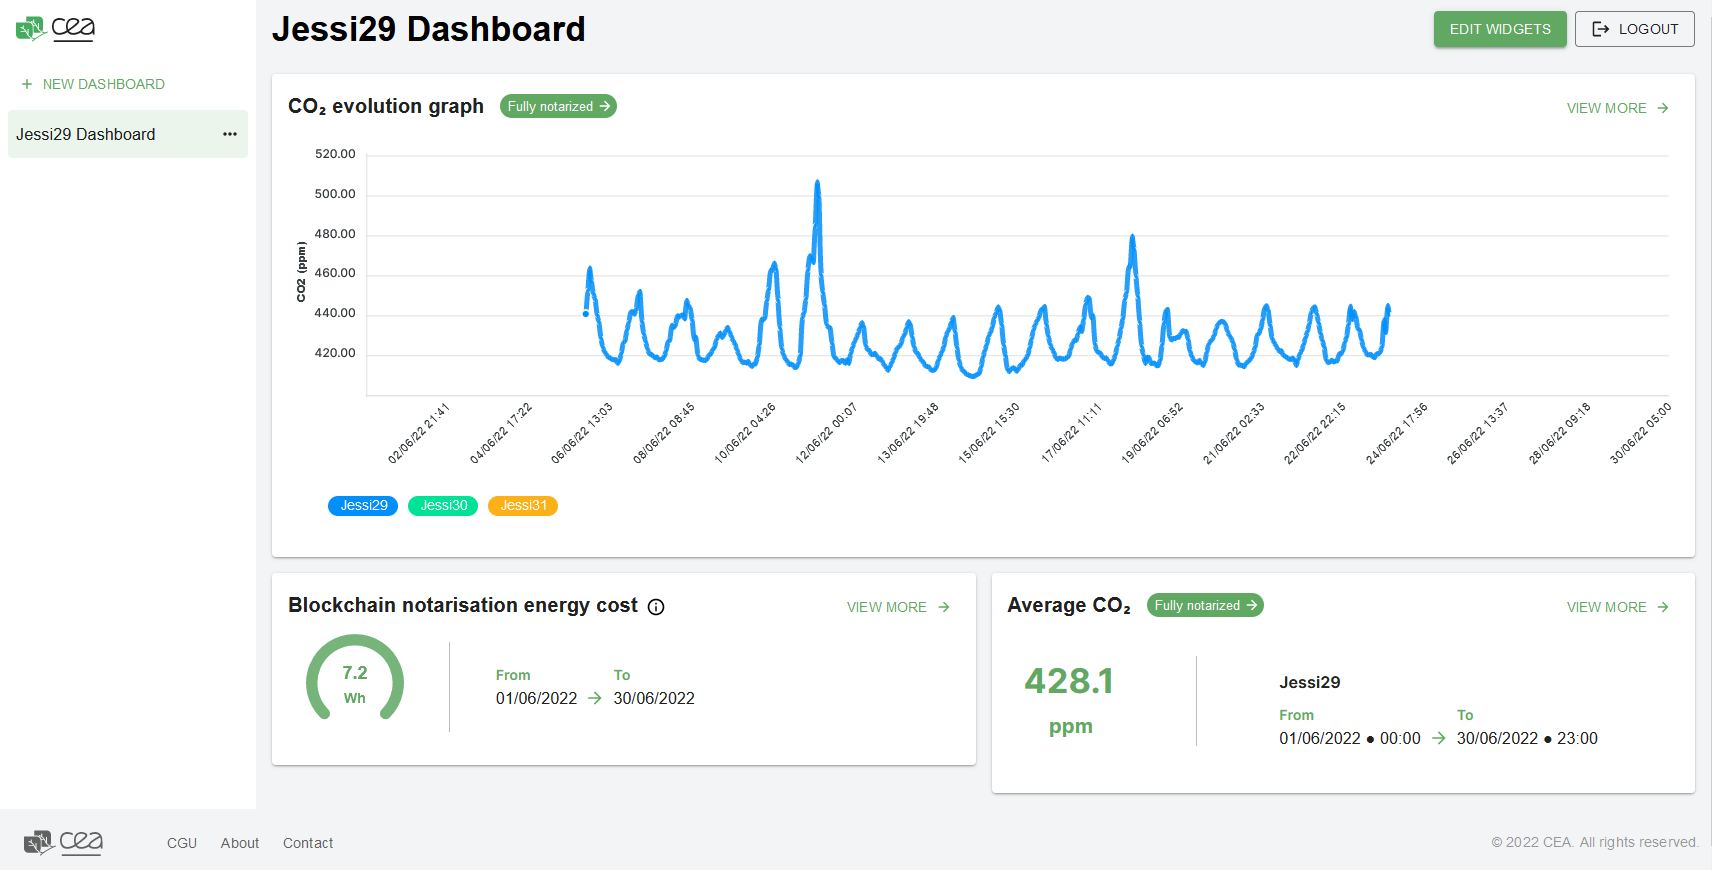Click the arrow beside the CO₂ graph VIEW MORE

(x=1663, y=108)
